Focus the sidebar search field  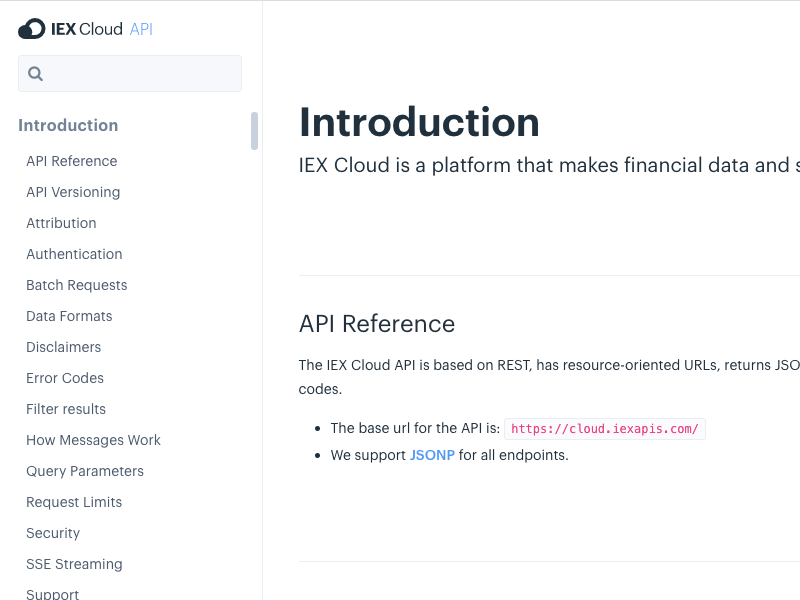pos(130,73)
